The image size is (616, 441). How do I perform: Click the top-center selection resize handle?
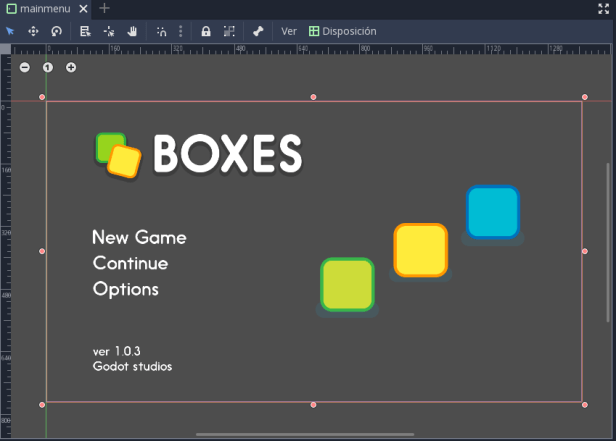point(313,97)
